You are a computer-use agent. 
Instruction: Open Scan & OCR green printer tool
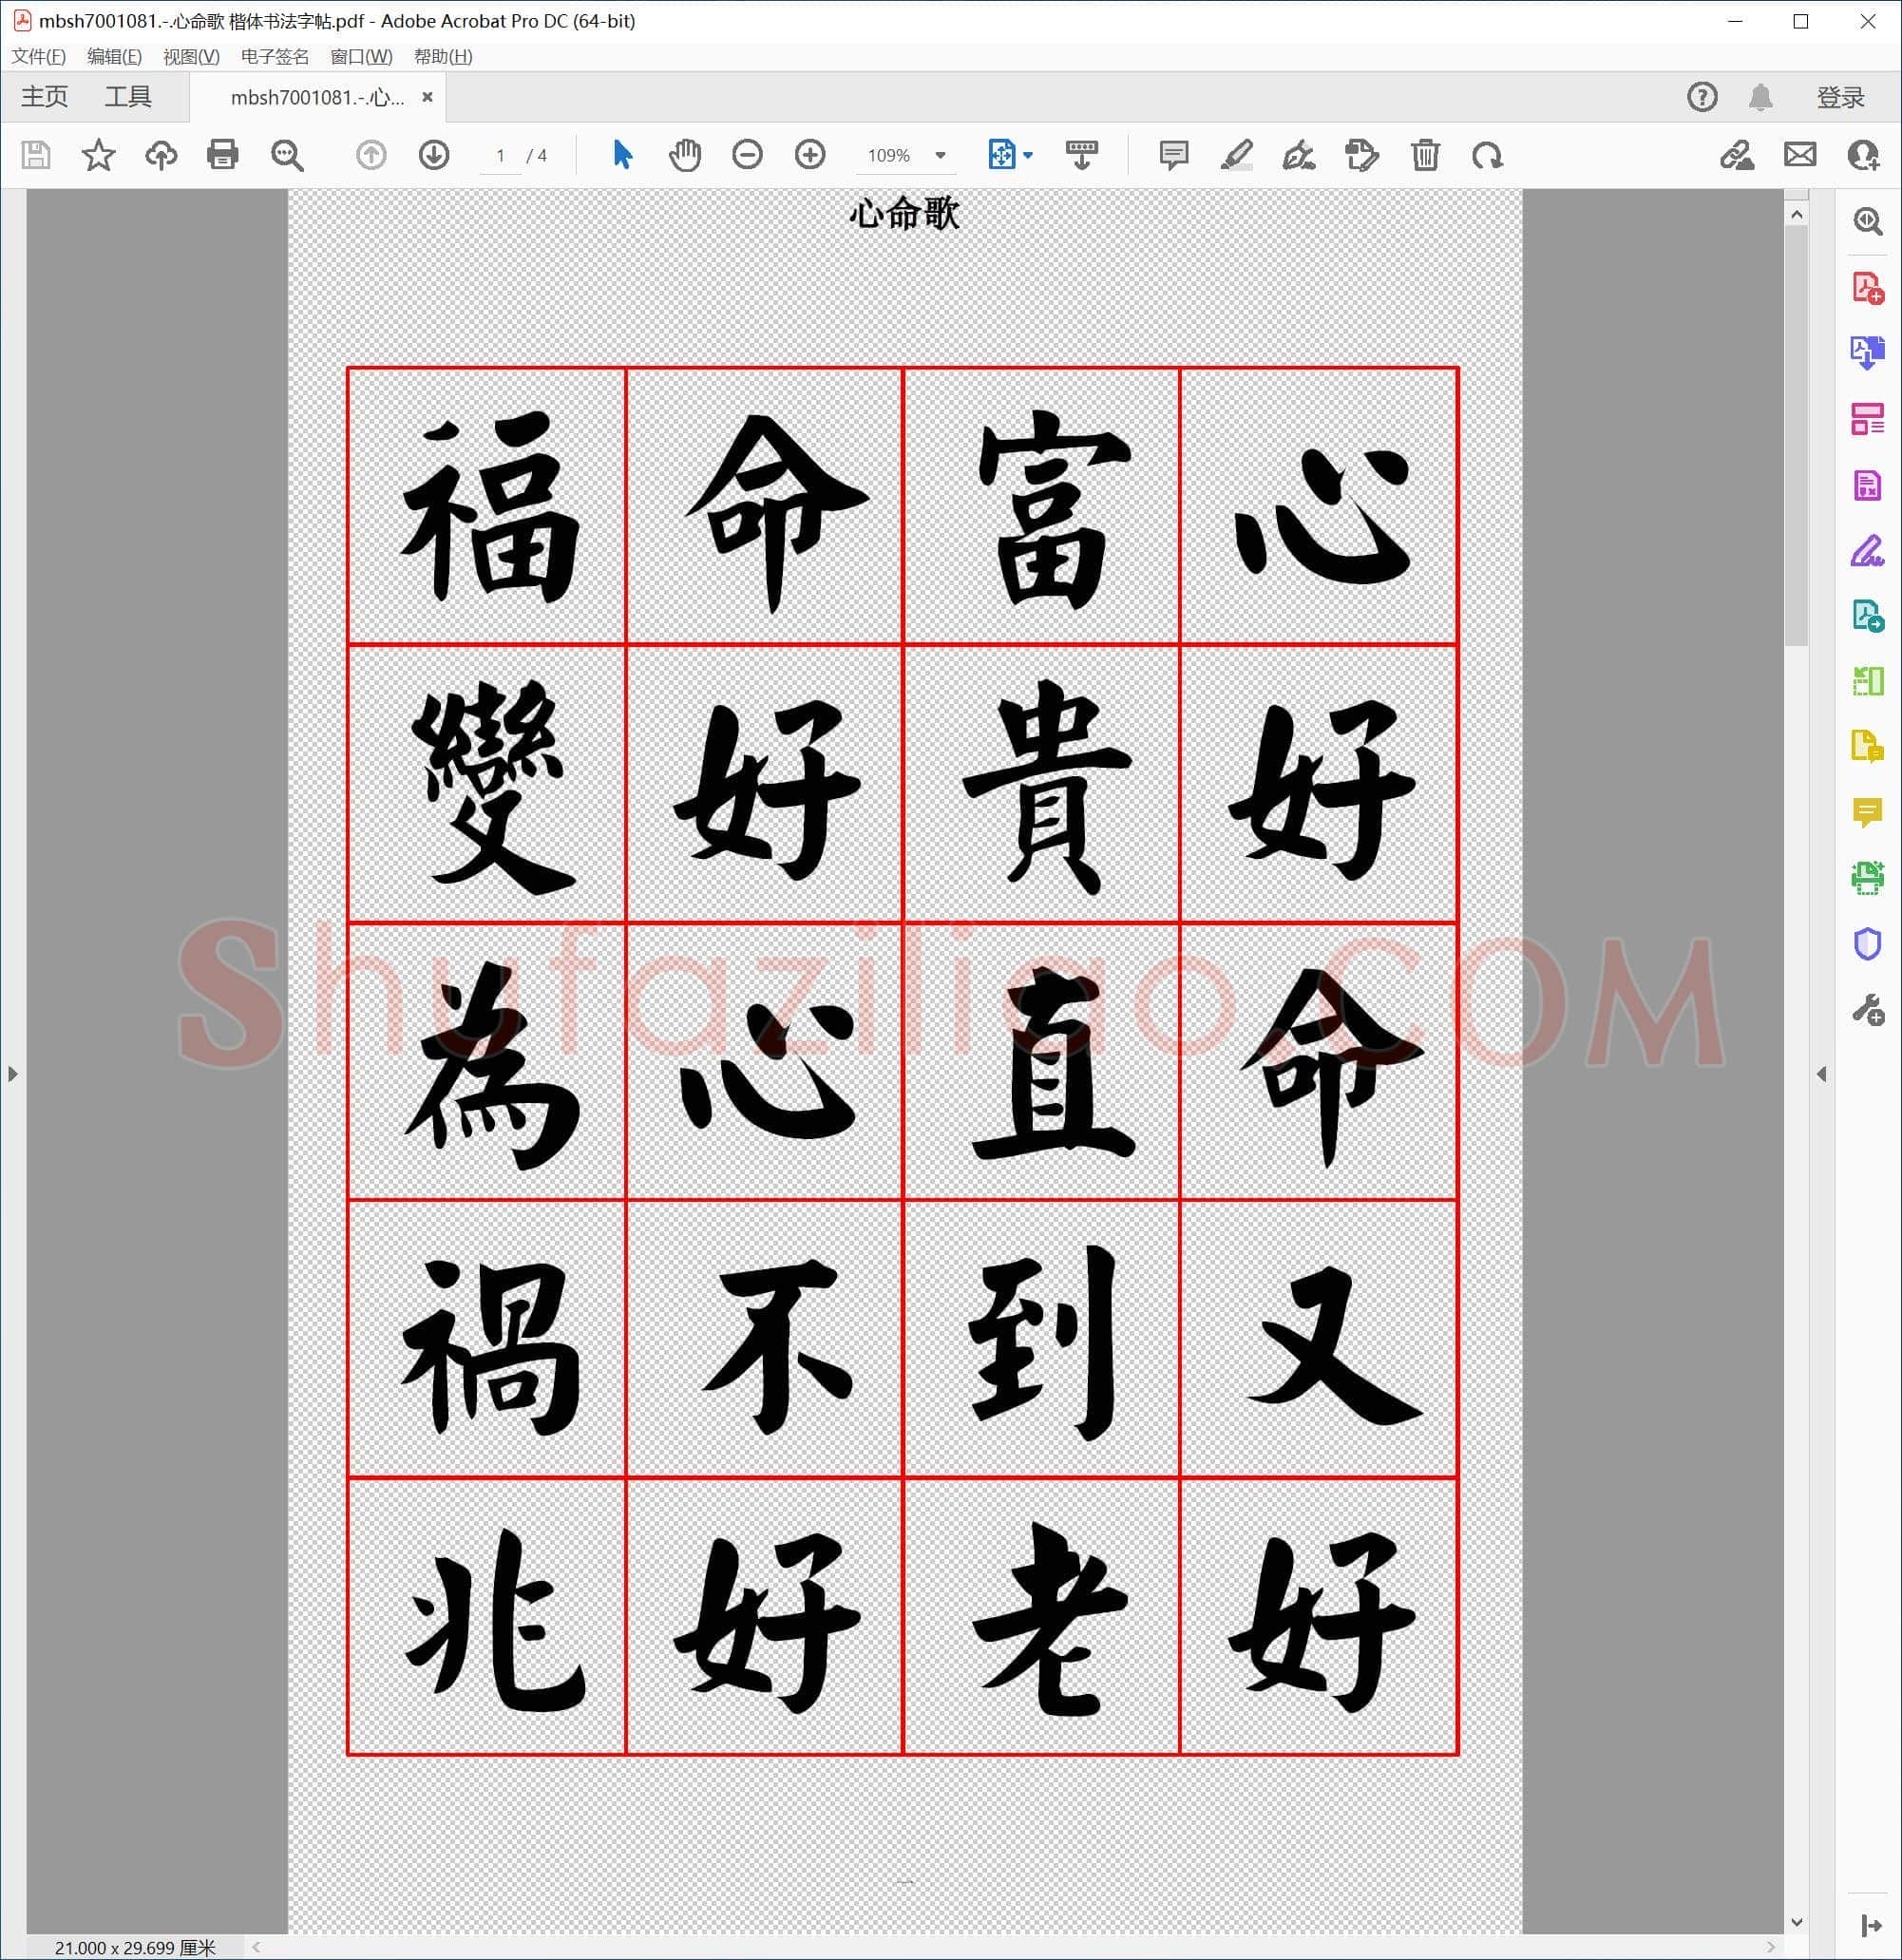tap(1867, 879)
